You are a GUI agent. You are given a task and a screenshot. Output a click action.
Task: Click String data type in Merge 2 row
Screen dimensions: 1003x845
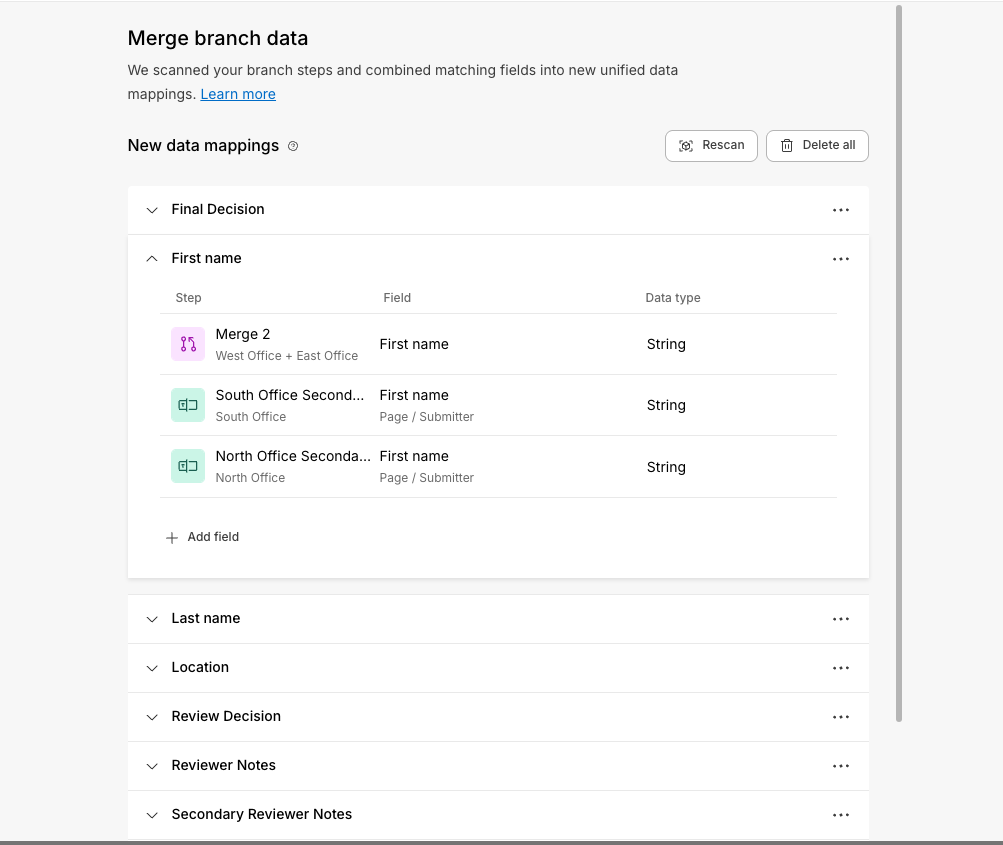pos(666,344)
